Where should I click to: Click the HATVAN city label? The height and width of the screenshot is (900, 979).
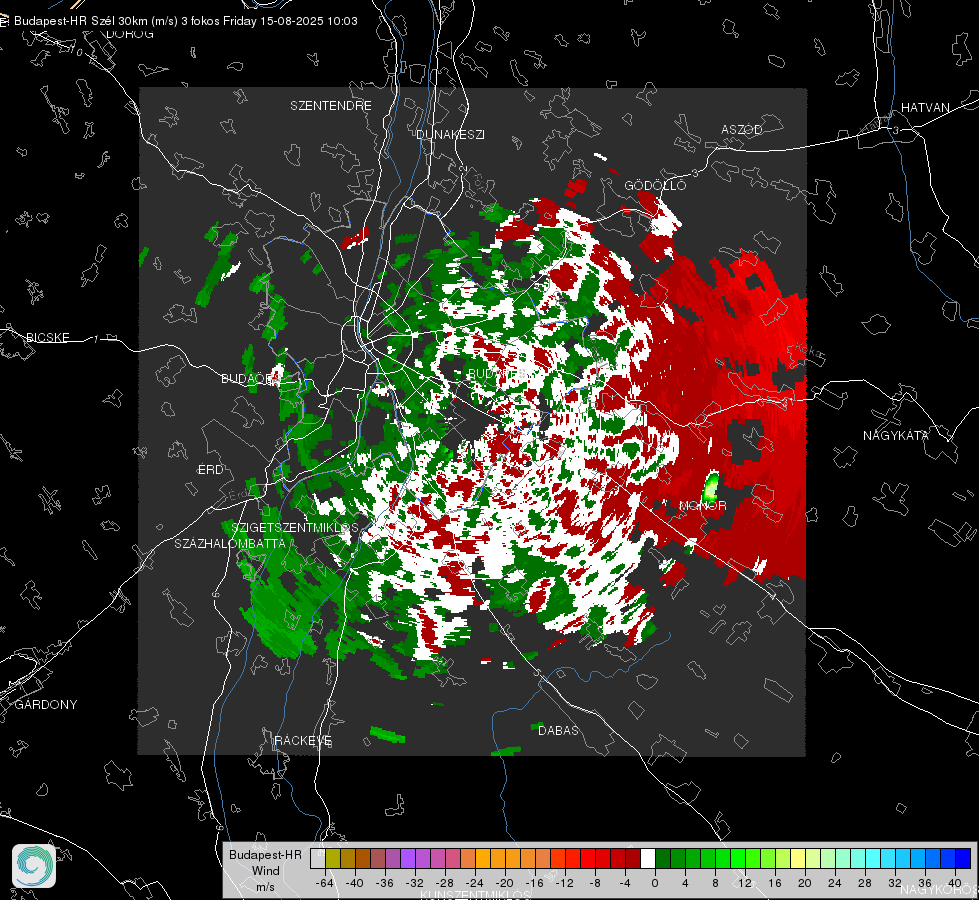[x=925, y=107]
